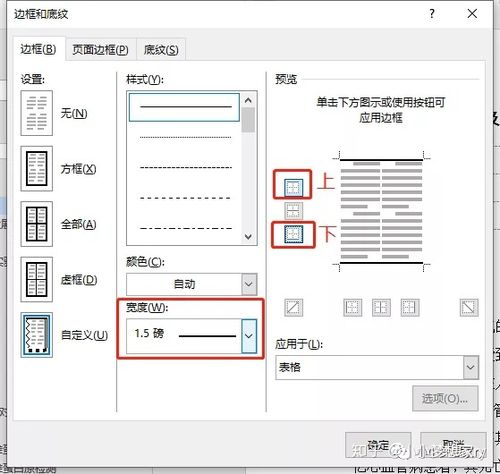Click the 方框(X) label text
Viewport: 500px width, 474px height.
(x=78, y=169)
